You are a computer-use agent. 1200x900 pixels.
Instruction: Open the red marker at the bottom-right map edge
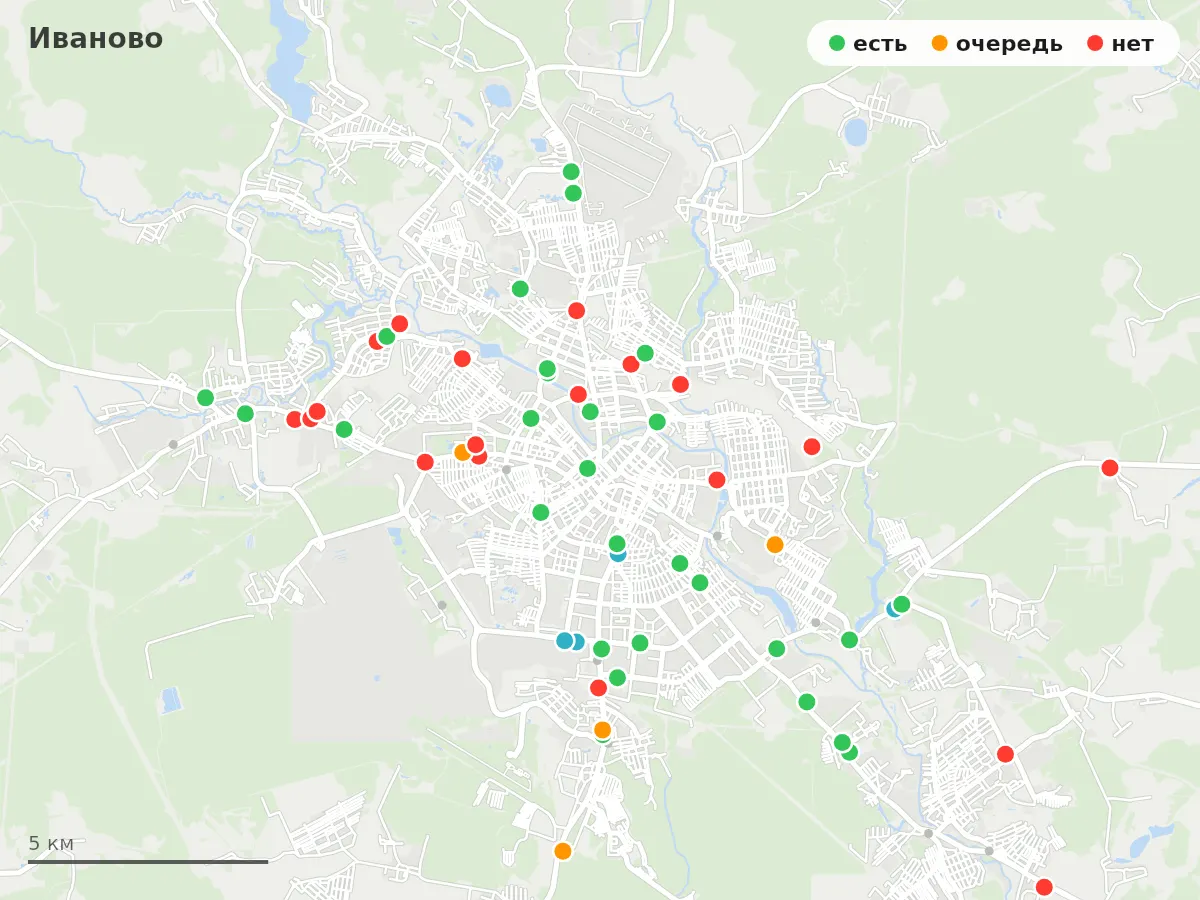pyautogui.click(x=1044, y=887)
